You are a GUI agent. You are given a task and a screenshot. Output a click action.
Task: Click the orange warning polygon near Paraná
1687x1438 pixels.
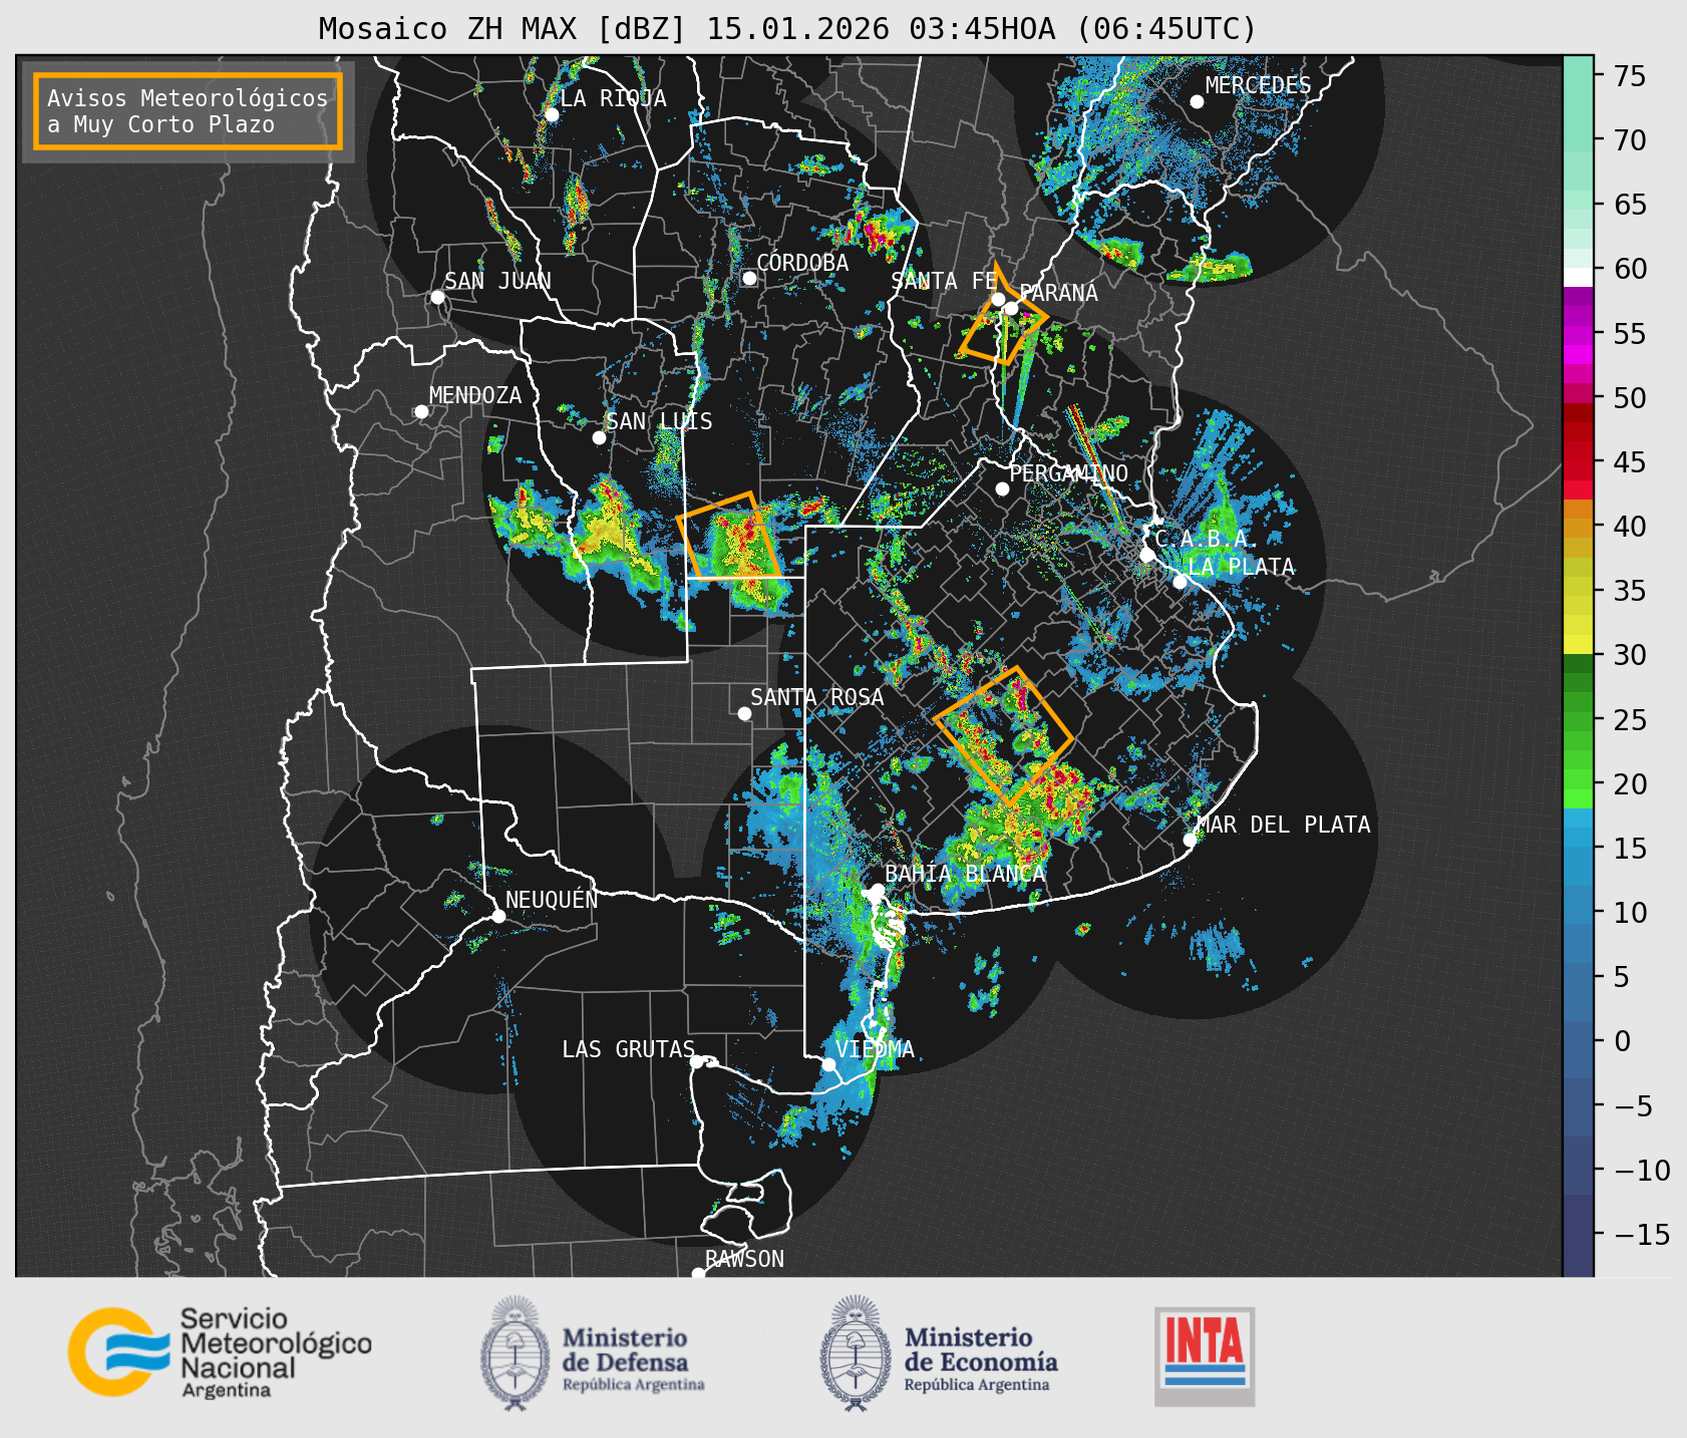click(x=1003, y=315)
